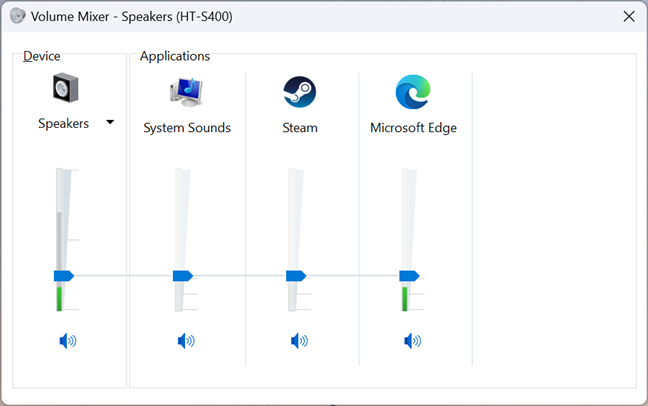Click the System Sounds volume slider handle
Screen dimensions: 648x406
coord(182,275)
